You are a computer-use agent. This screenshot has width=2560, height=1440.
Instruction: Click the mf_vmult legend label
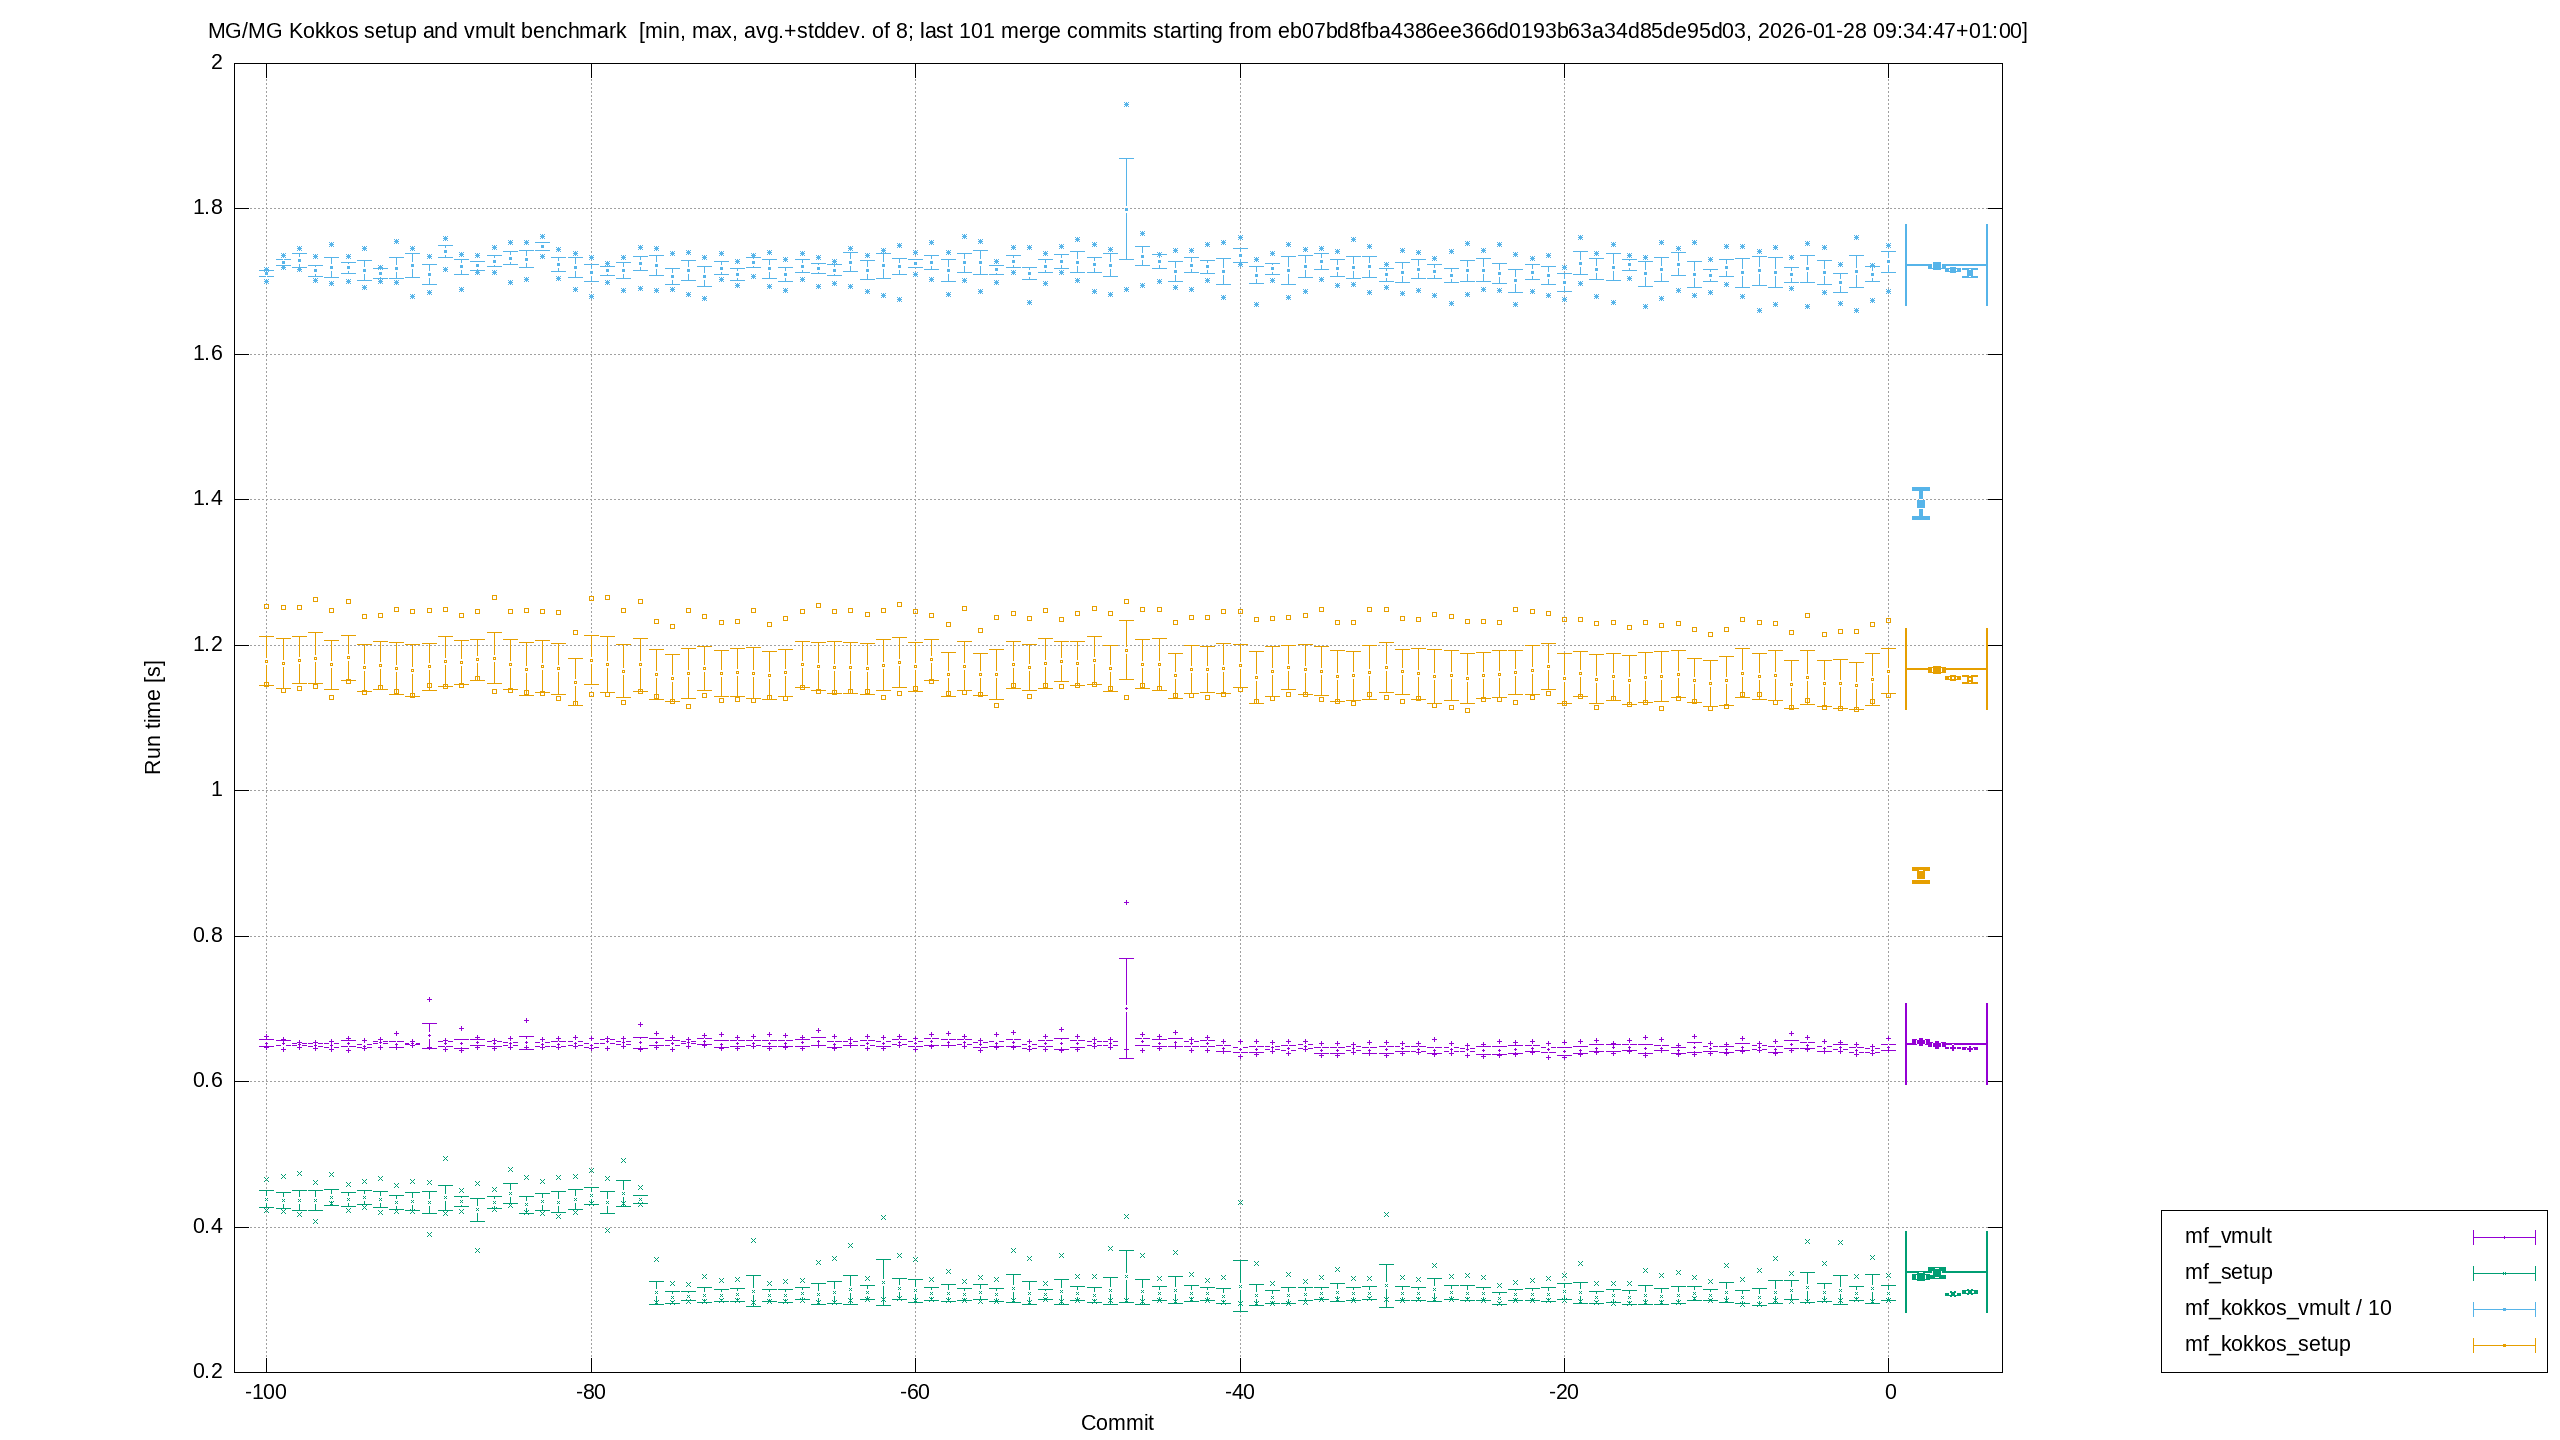[x=2228, y=1236]
